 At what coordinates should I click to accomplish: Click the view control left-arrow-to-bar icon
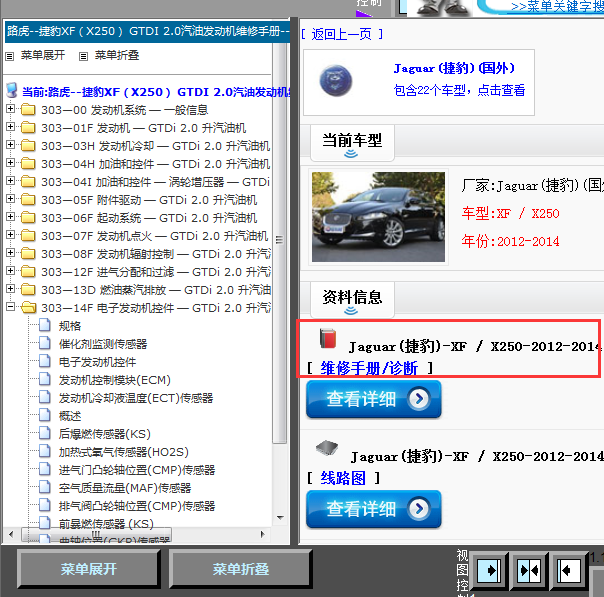pyautogui.click(x=569, y=570)
